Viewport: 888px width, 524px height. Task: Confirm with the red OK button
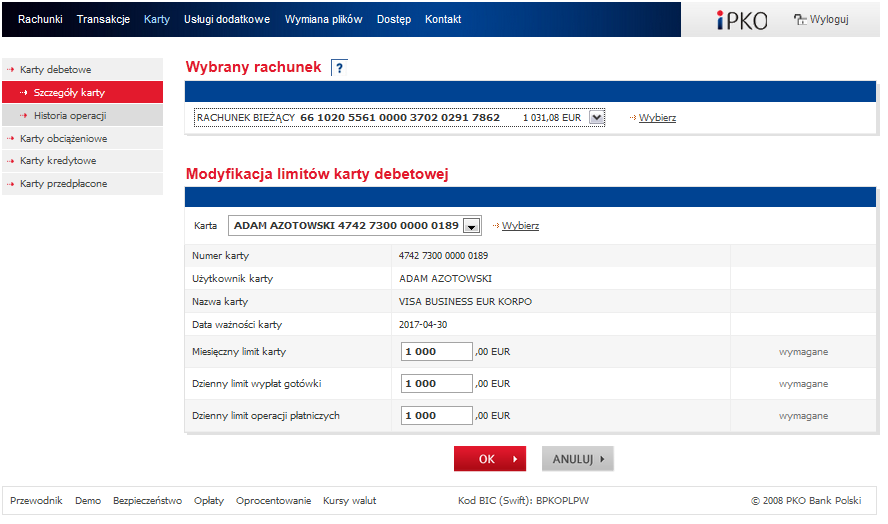490,459
